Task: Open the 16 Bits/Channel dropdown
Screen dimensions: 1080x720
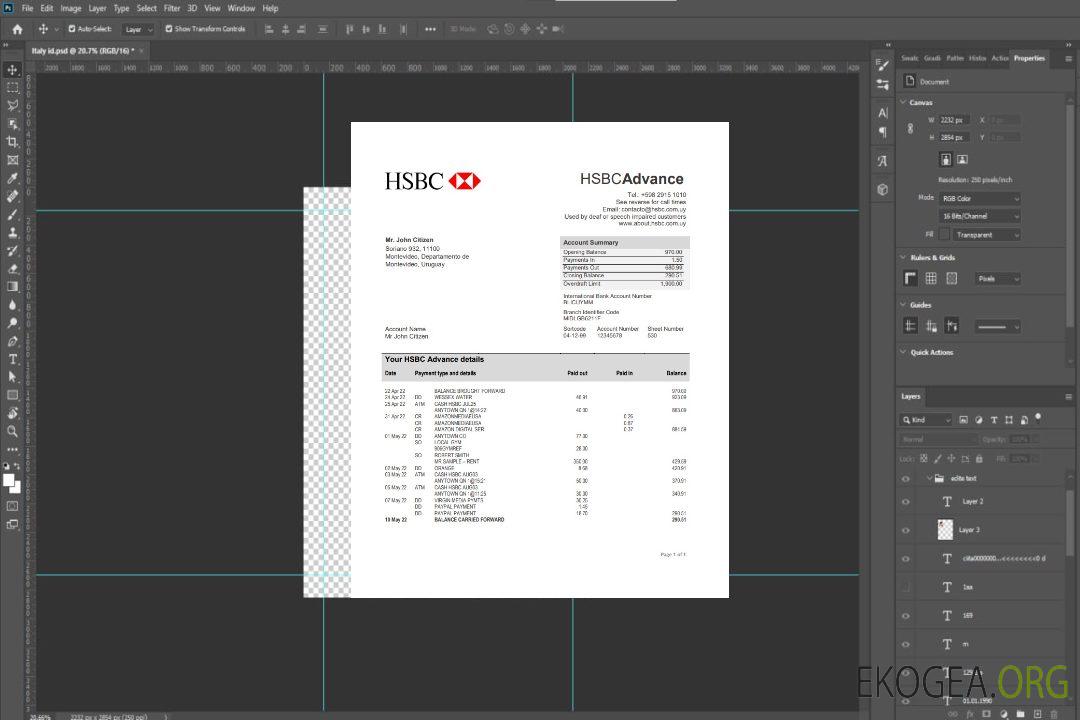Action: (979, 216)
